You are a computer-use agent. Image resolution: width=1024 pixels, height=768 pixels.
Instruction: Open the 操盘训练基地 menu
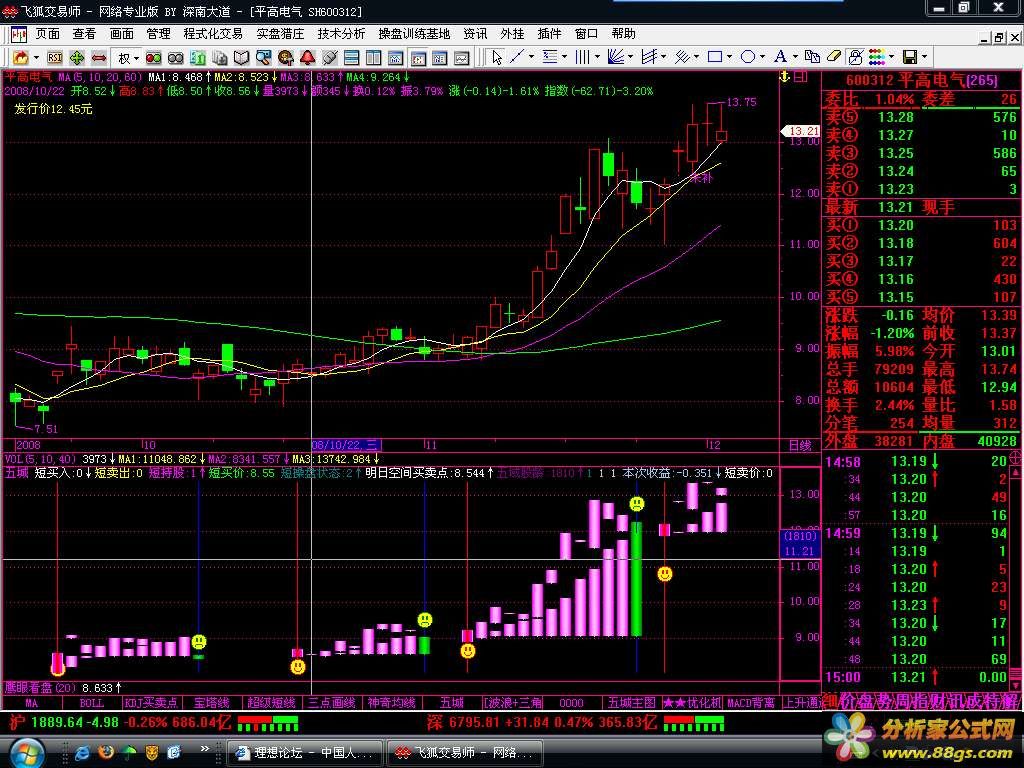414,33
